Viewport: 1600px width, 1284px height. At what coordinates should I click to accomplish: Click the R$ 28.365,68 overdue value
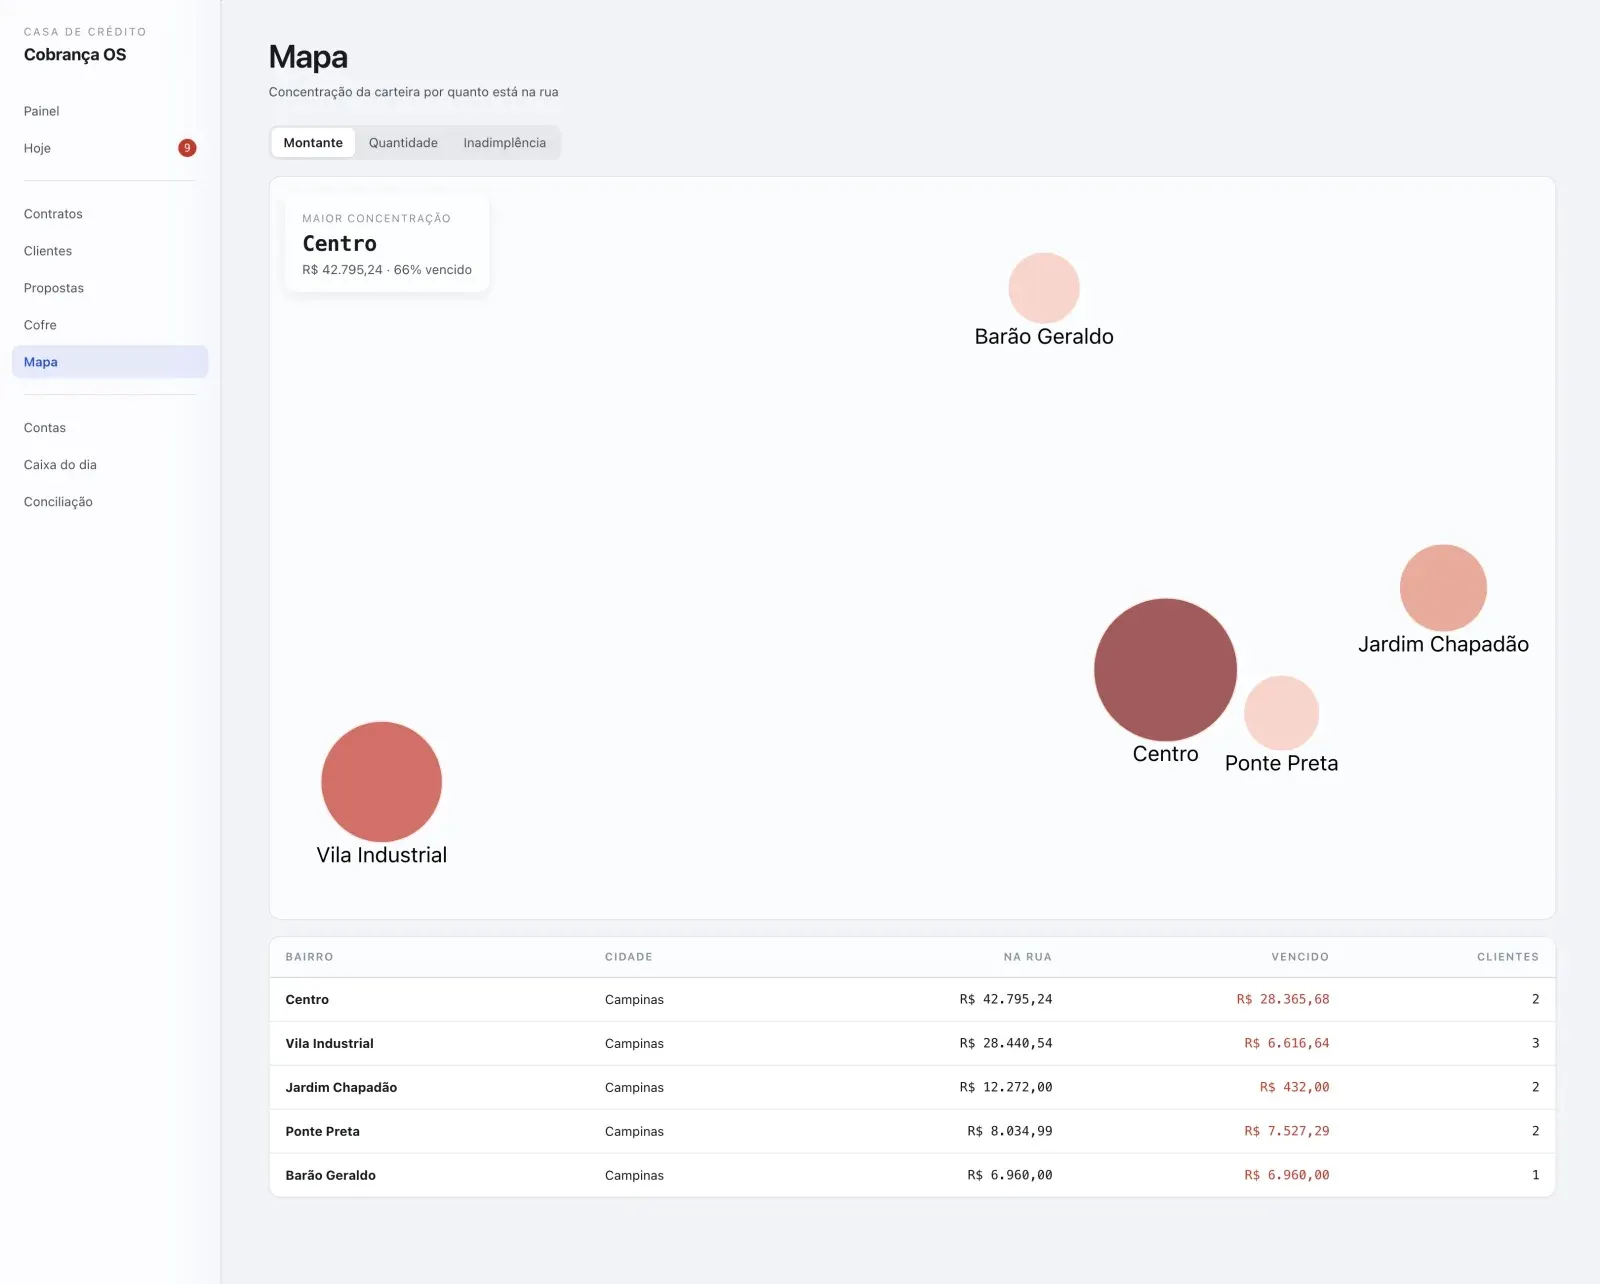click(1283, 999)
